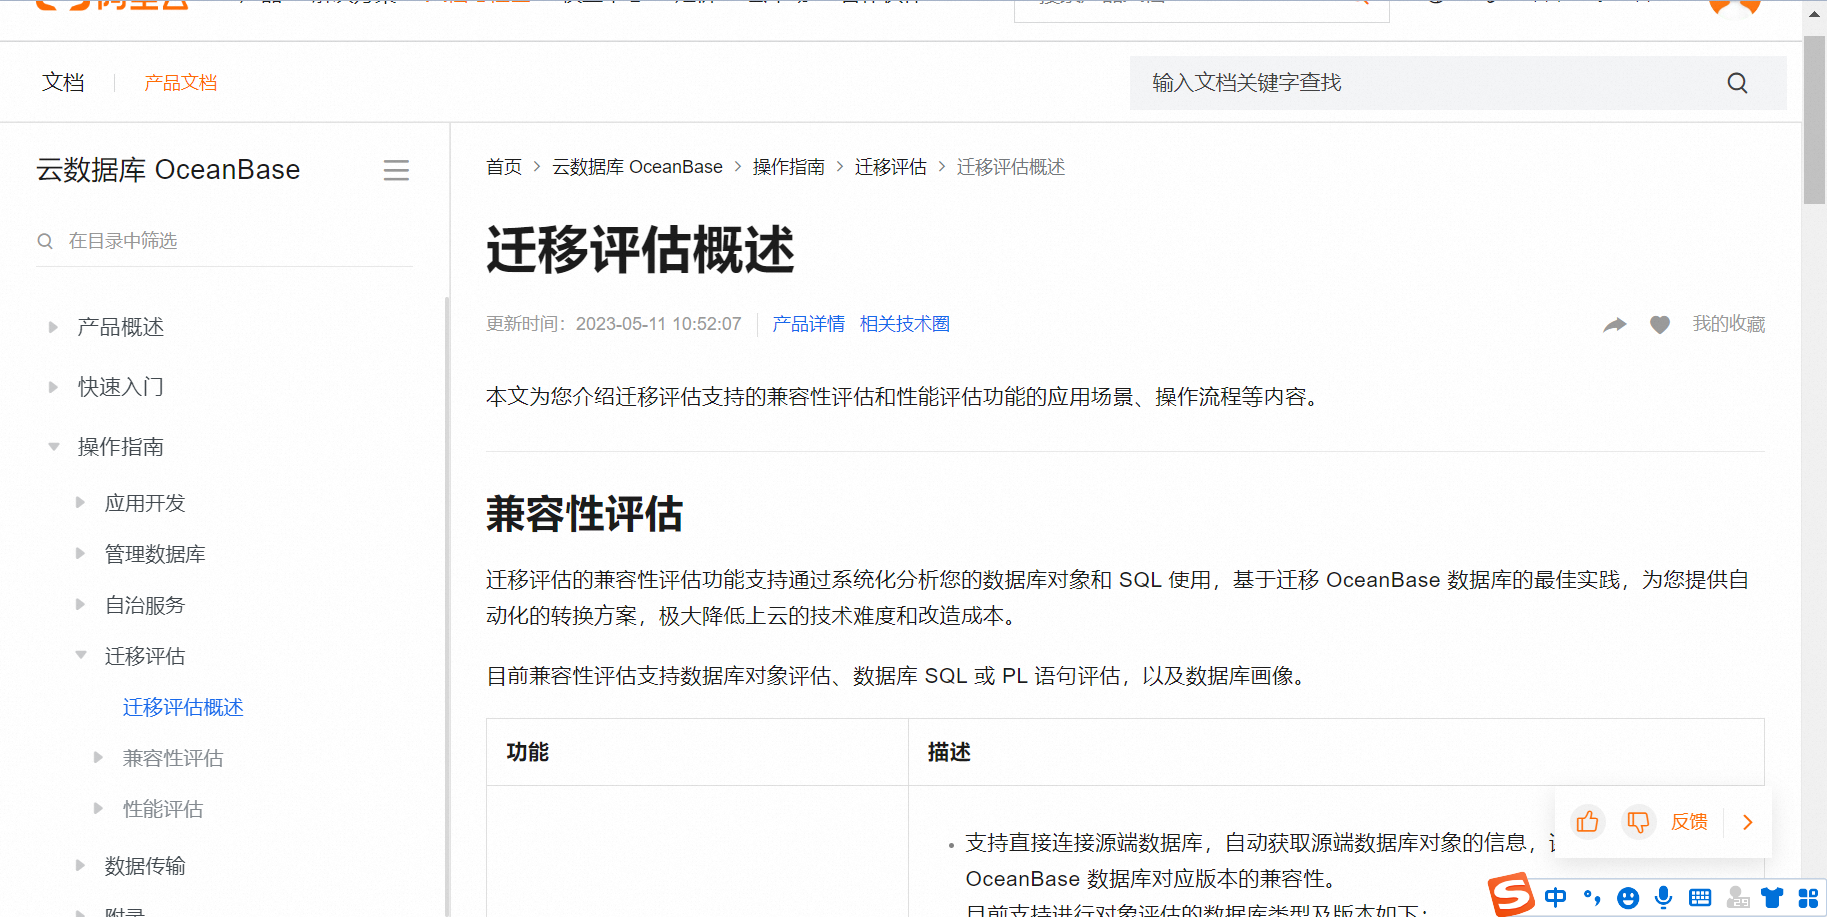Open the Sogou skin shirt icon
Image resolution: width=1827 pixels, height=917 pixels.
[1772, 897]
